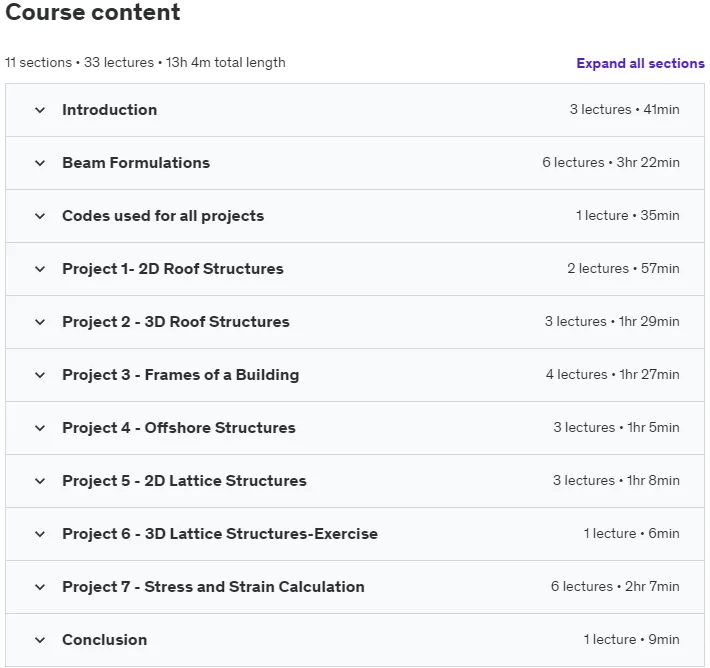The width and height of the screenshot is (710, 668).
Task: Expand chevron of Project 5 - 2D Lattice Structures
Action: point(40,481)
